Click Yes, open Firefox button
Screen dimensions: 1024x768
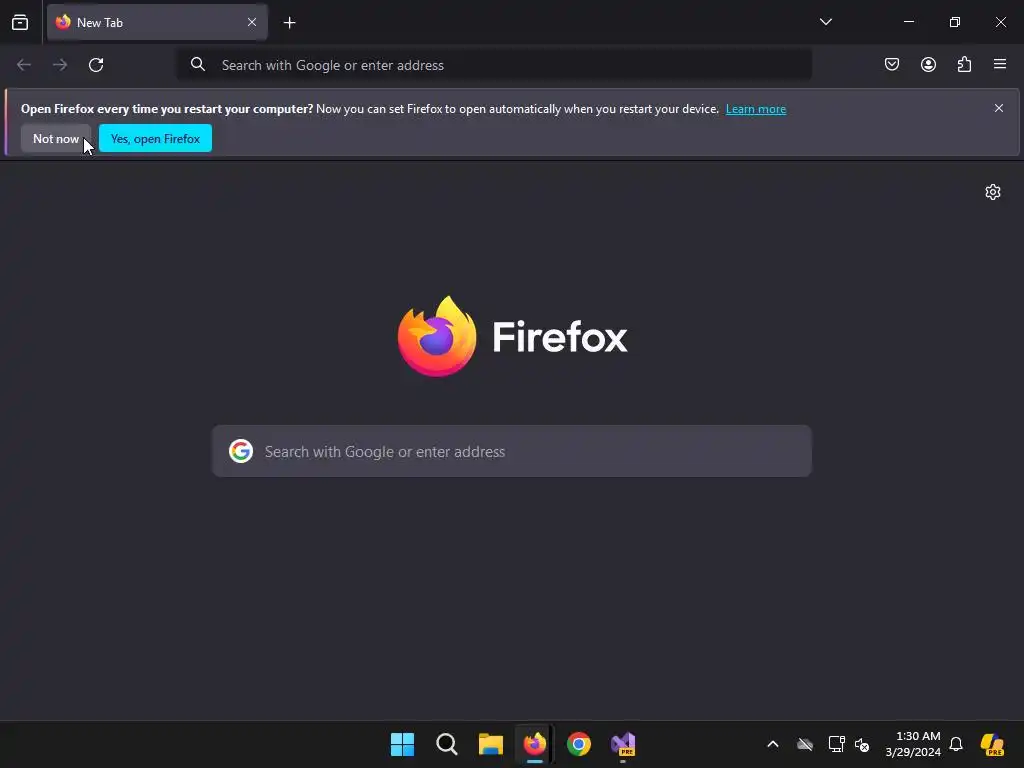tap(155, 138)
